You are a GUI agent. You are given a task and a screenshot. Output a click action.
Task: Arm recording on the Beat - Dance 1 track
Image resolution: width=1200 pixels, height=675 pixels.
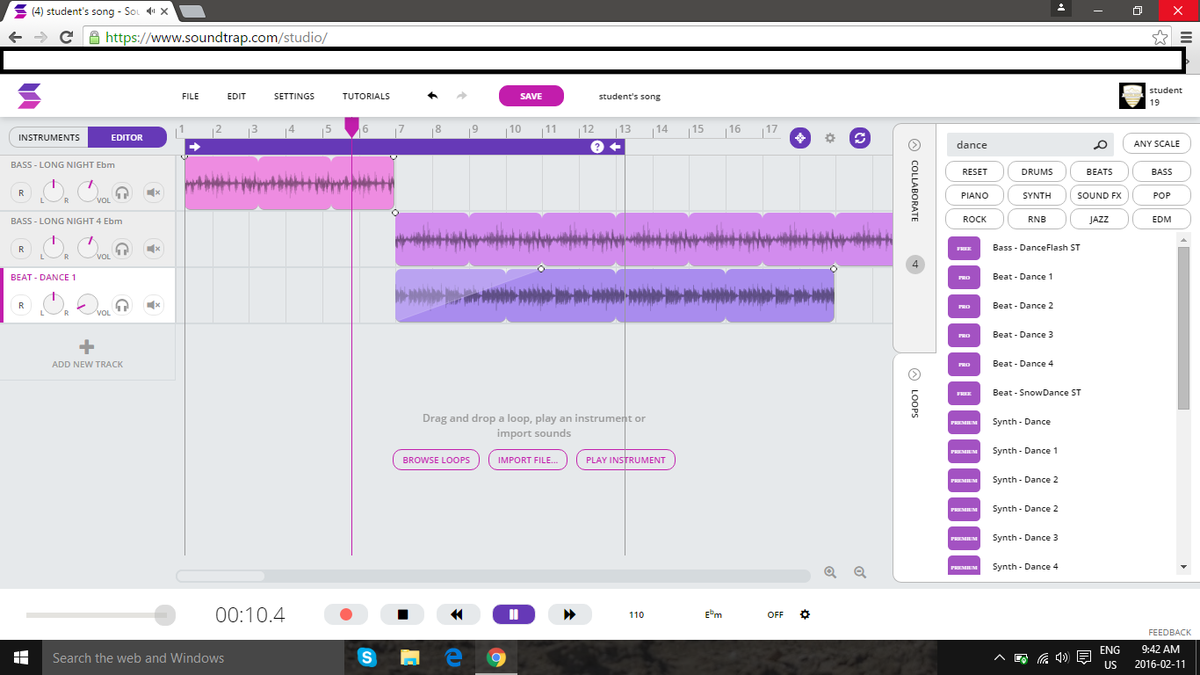(x=20, y=304)
